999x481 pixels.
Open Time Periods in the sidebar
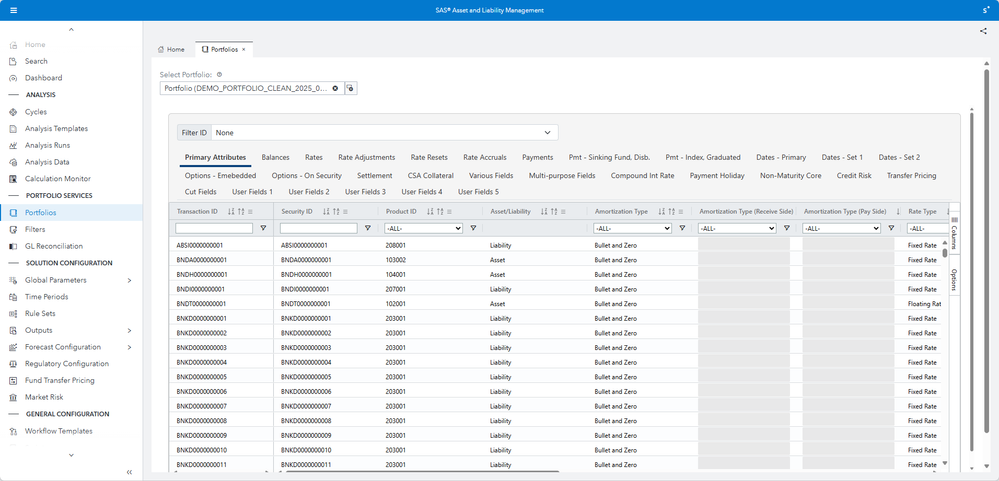click(x=47, y=296)
